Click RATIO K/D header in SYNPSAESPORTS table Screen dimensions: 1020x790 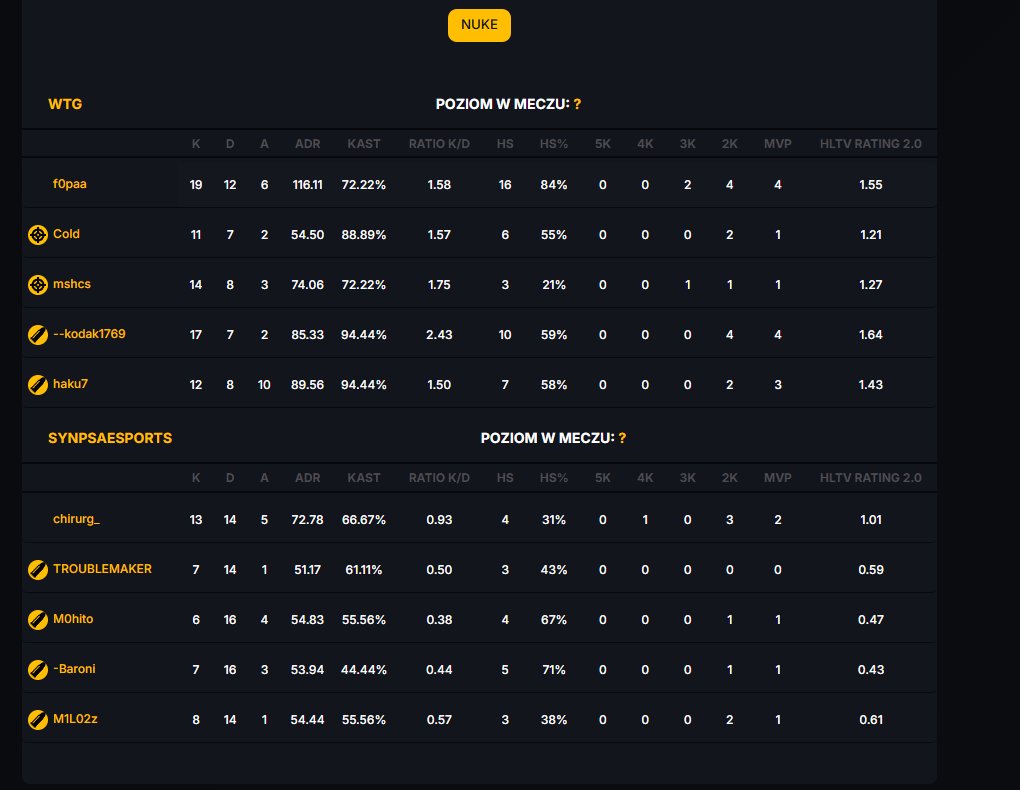pos(439,478)
